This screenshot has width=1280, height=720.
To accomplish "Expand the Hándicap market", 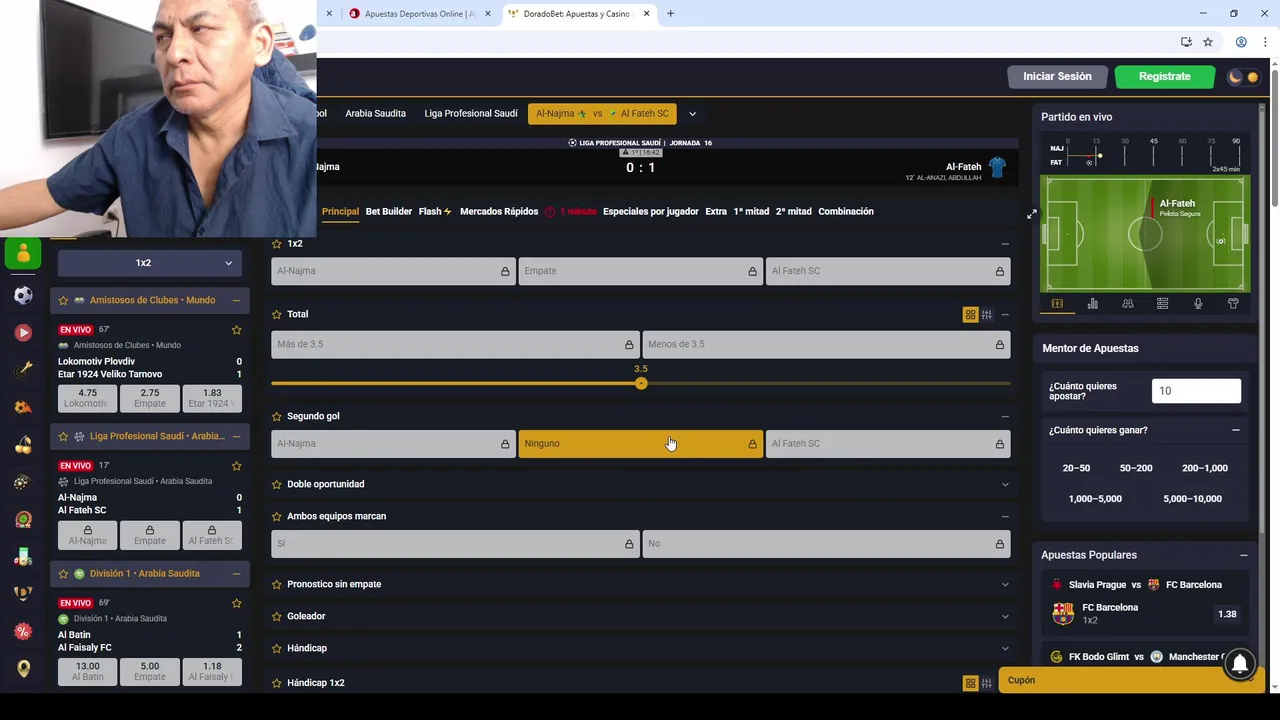I will click(1005, 648).
